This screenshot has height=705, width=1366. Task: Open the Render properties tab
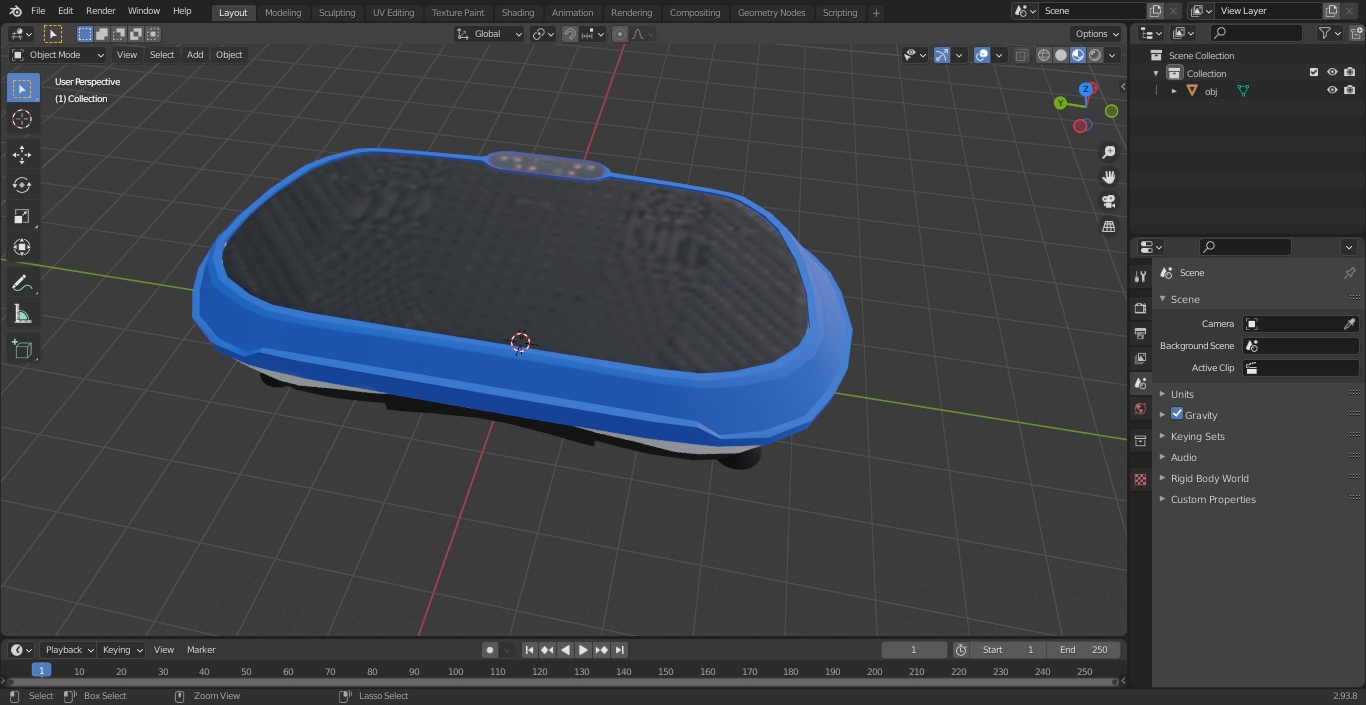pyautogui.click(x=1140, y=308)
